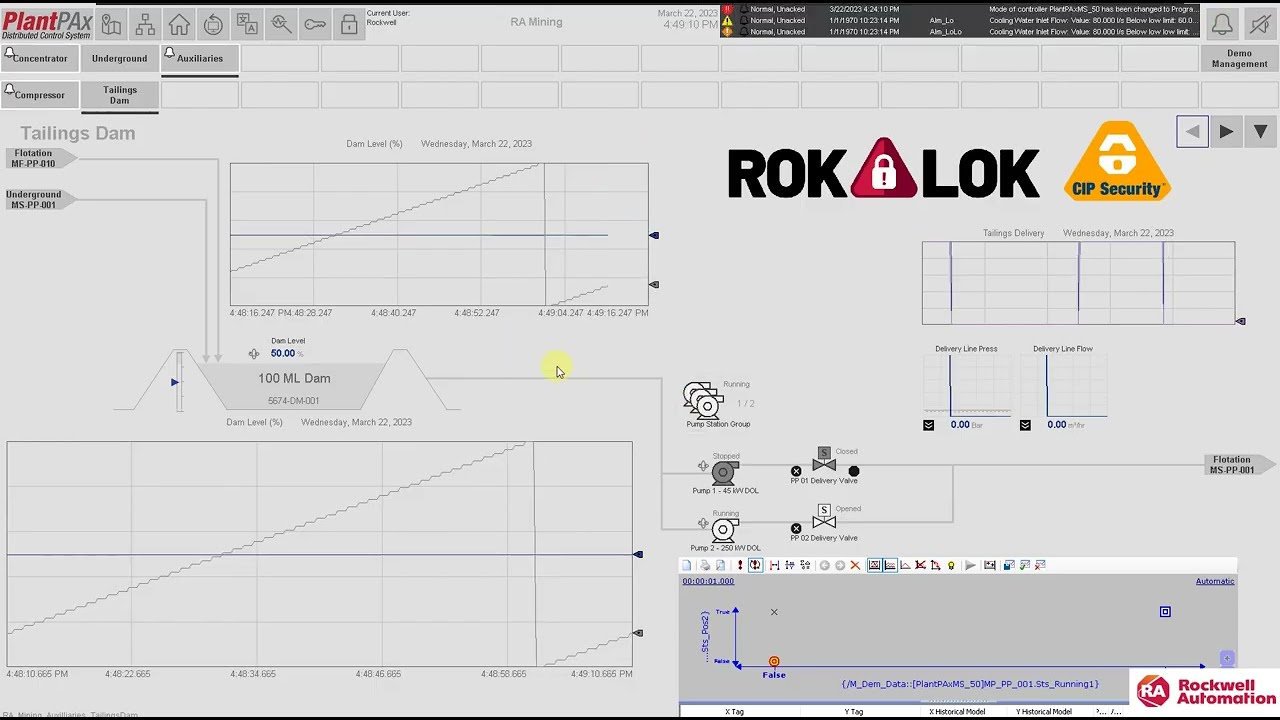Open Pump 1 - 45 kW DOL faceplate
The width and height of the screenshot is (1280, 720).
724,471
